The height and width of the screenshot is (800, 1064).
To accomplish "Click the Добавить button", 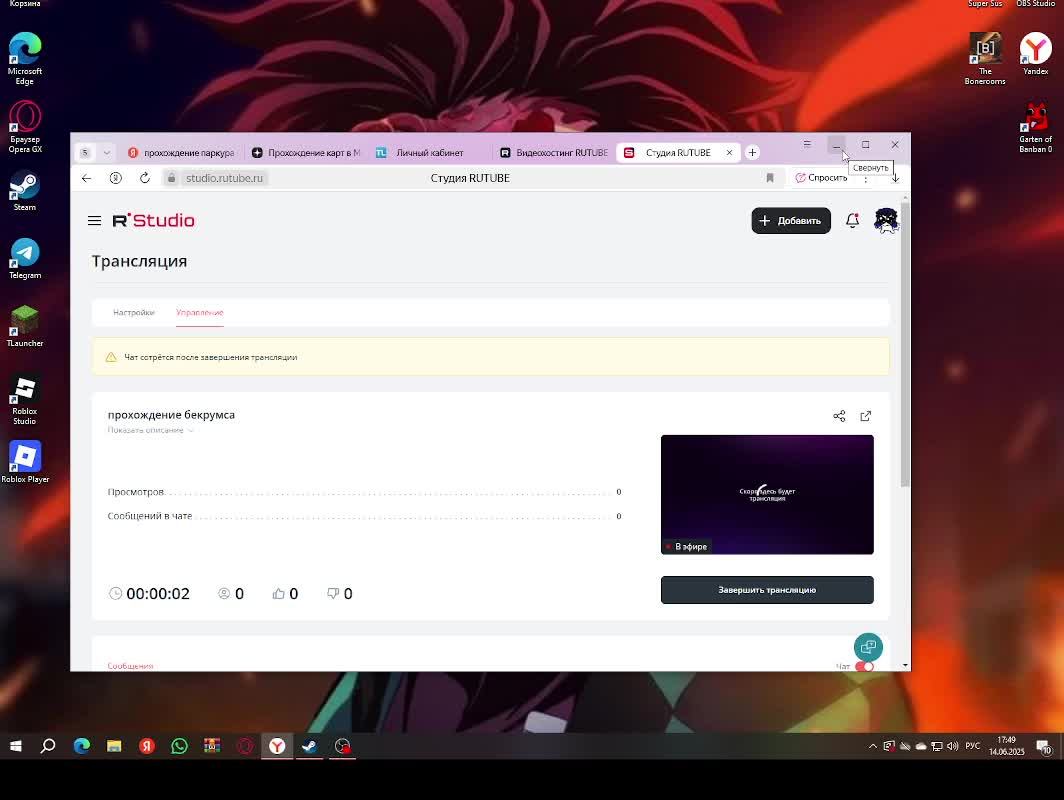I will point(791,221).
